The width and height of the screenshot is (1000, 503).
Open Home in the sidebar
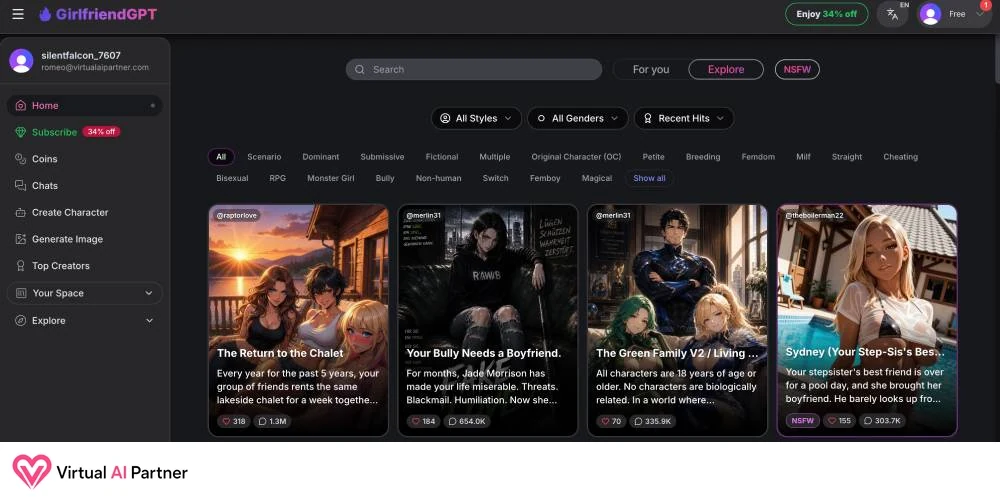click(x=84, y=105)
